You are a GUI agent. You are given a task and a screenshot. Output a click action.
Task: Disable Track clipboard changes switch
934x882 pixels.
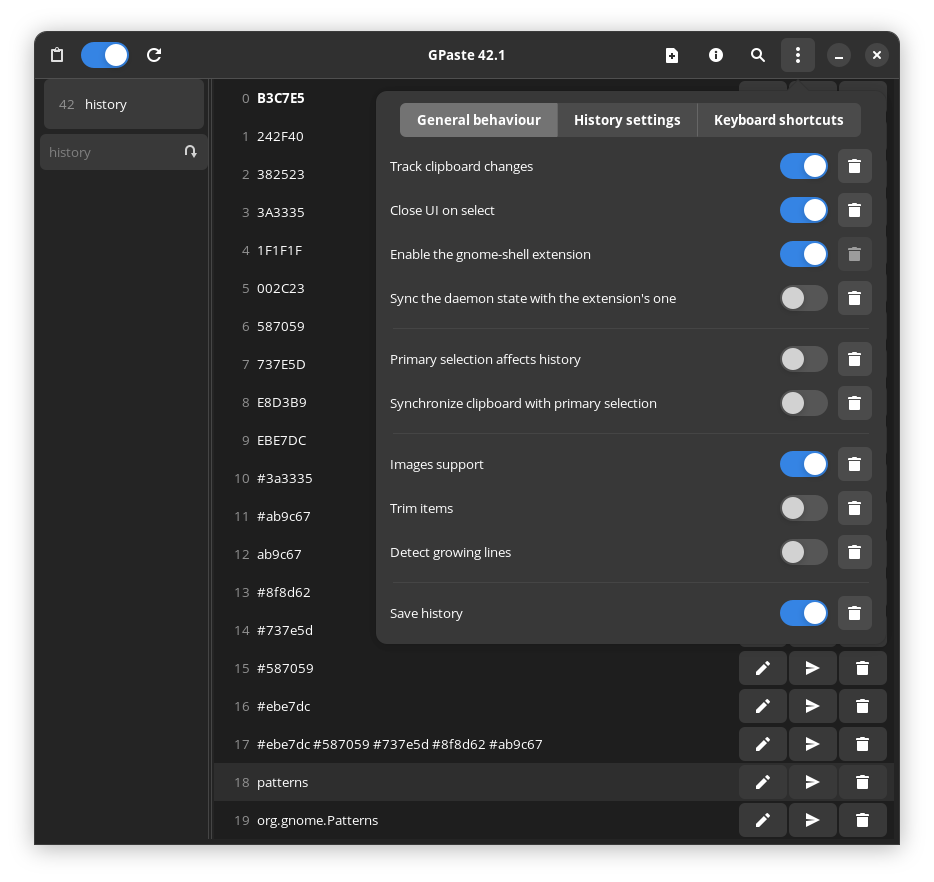[x=804, y=166]
